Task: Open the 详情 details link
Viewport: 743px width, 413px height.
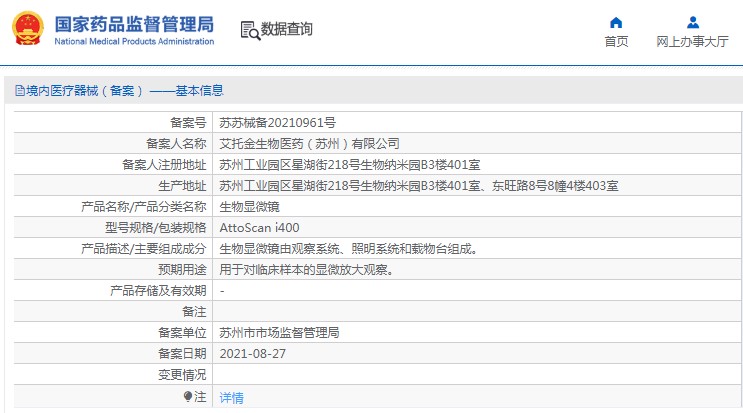Action: click(x=231, y=397)
